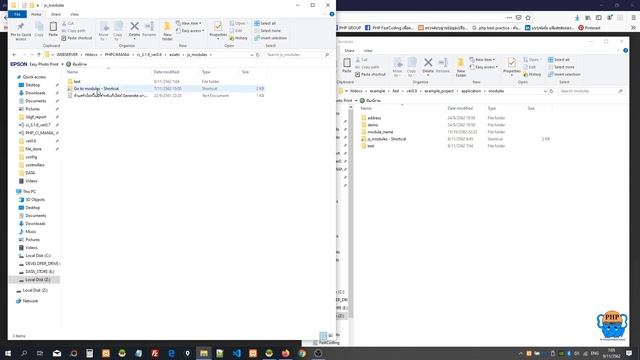
Task: Open controllers folder in Quick access
Action: (35, 165)
